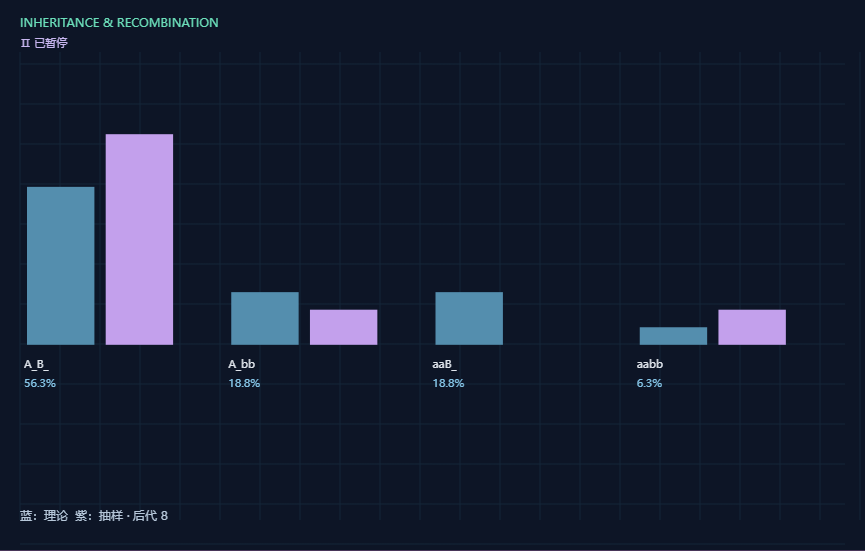Click the 18.8% value under A_bb
Screen dimensions: 865x551
pyautogui.click(x=244, y=383)
